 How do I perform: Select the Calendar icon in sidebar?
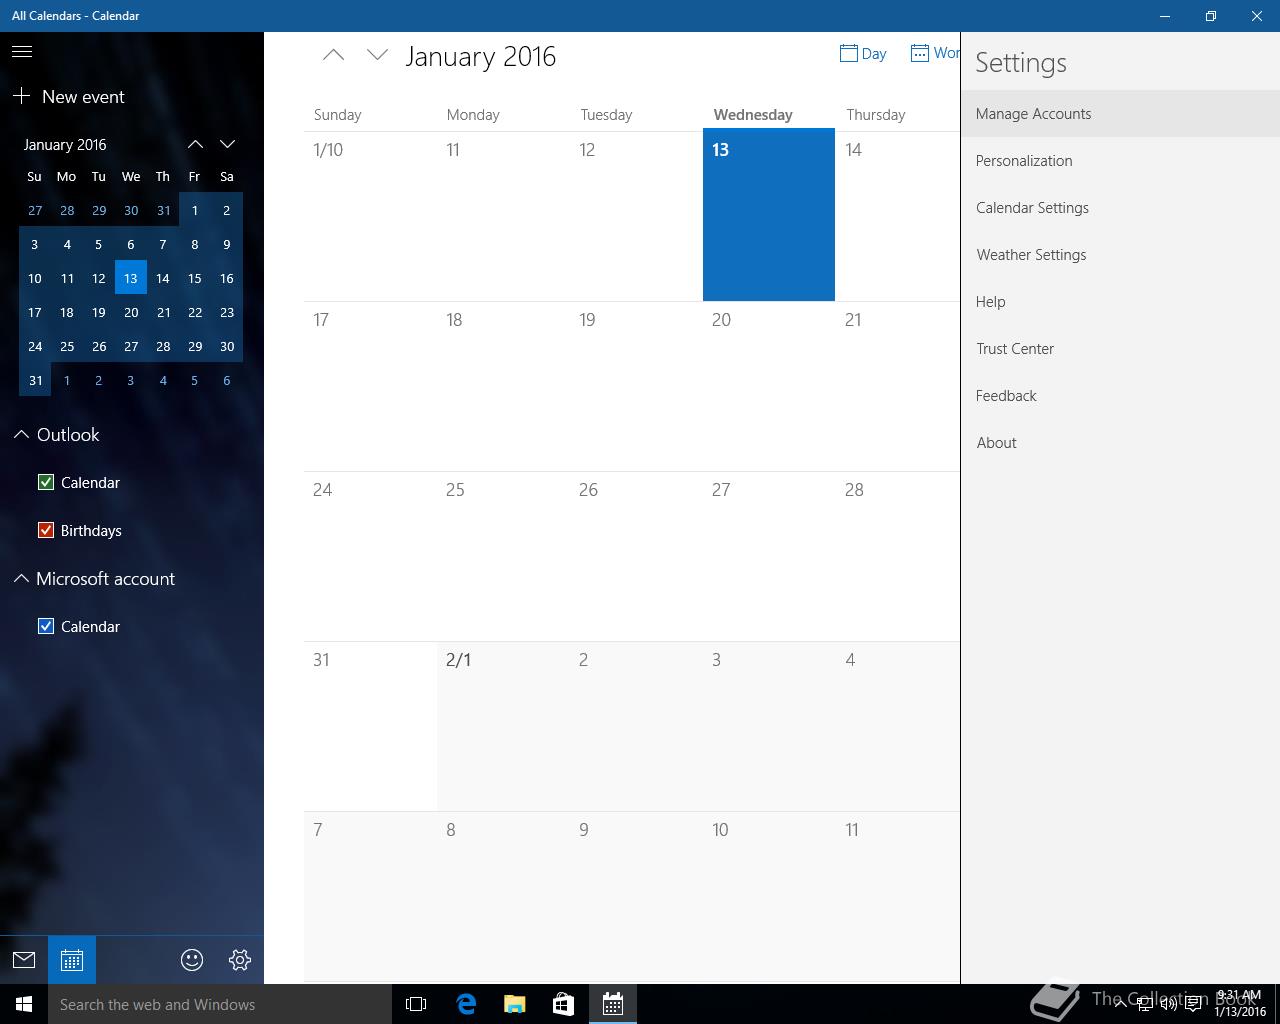coord(72,960)
